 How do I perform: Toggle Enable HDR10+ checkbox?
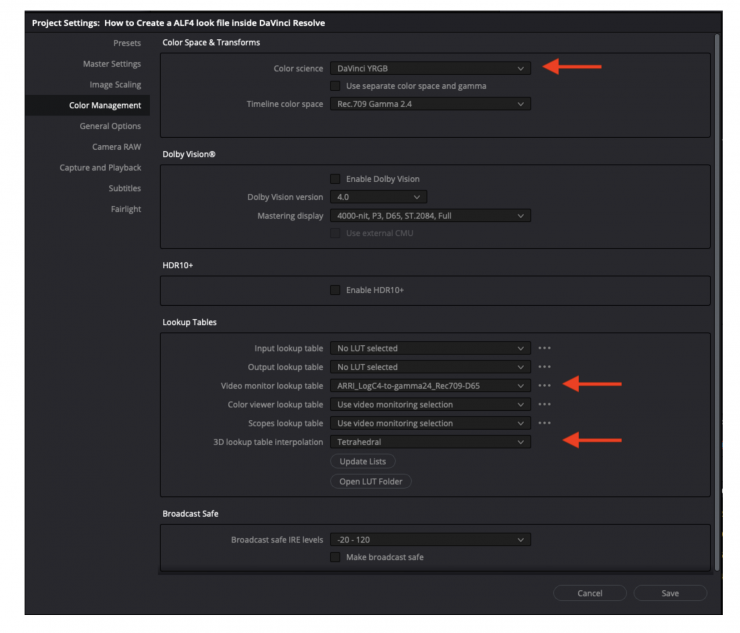pyautogui.click(x=336, y=290)
